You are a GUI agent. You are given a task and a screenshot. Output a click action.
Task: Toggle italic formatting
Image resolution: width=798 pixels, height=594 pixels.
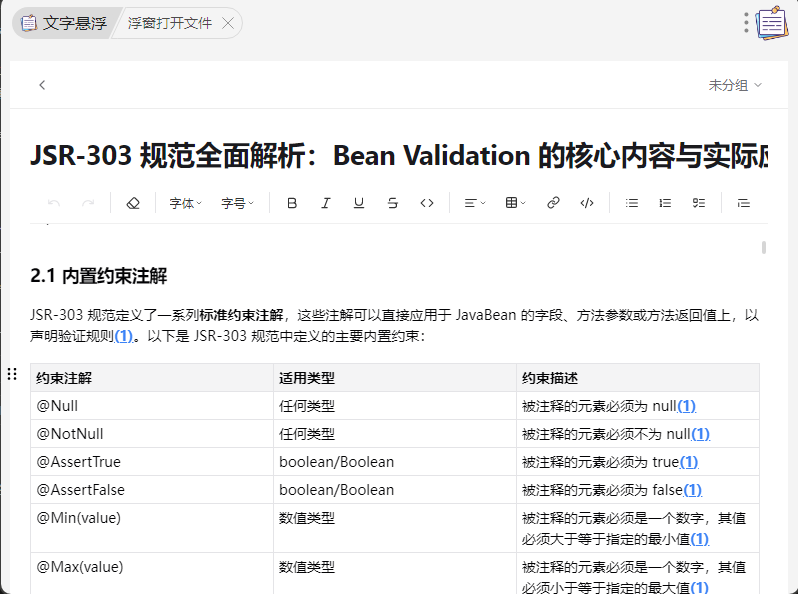pyautogui.click(x=326, y=203)
